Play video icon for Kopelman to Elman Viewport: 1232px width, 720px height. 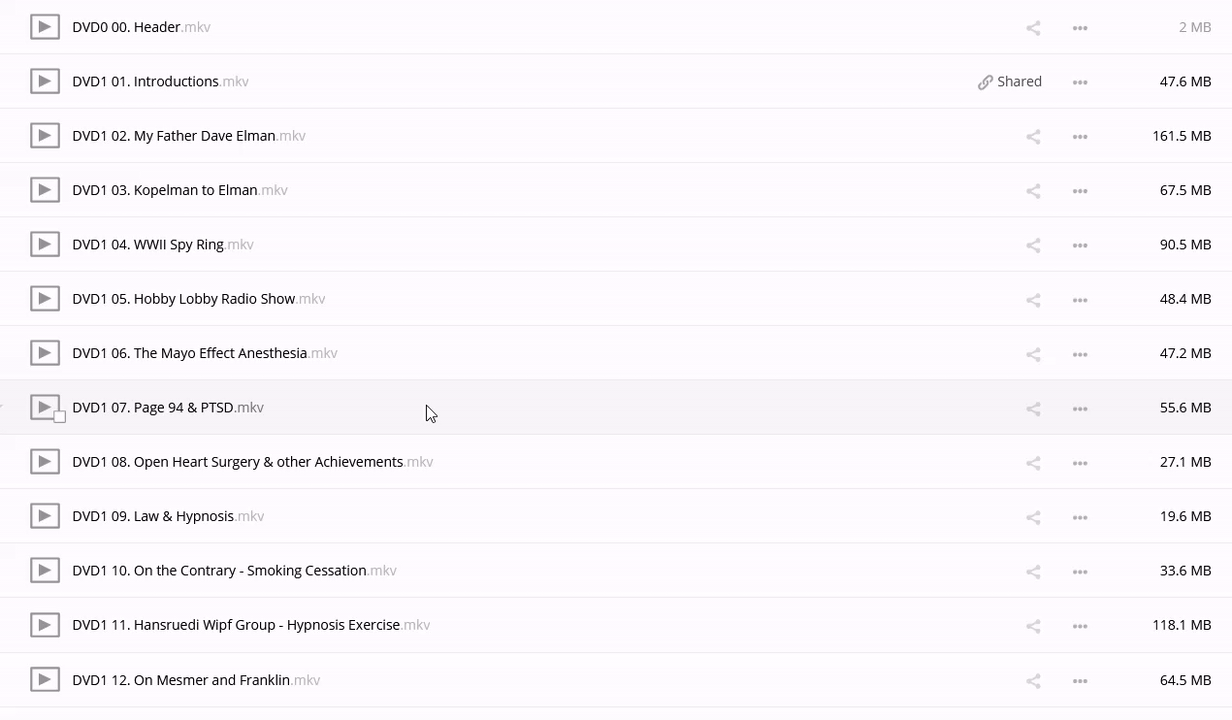(44, 190)
